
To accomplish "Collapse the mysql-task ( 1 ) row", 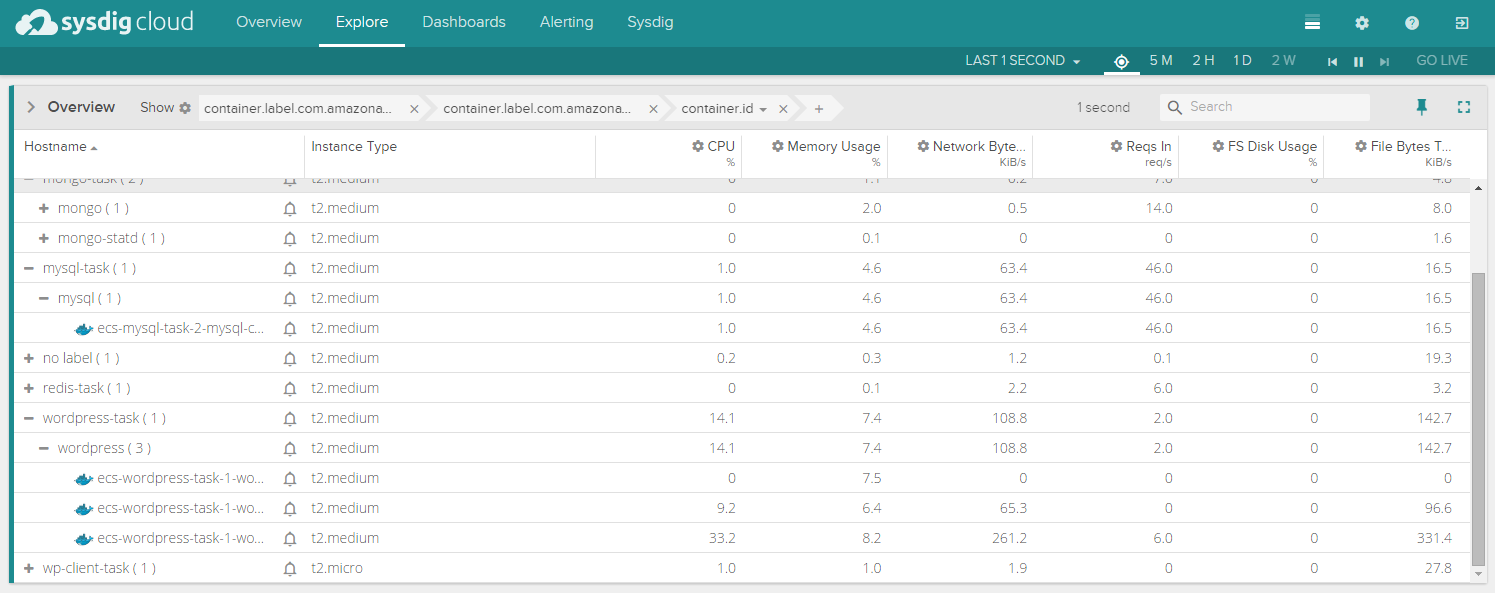I will pyautogui.click(x=29, y=268).
